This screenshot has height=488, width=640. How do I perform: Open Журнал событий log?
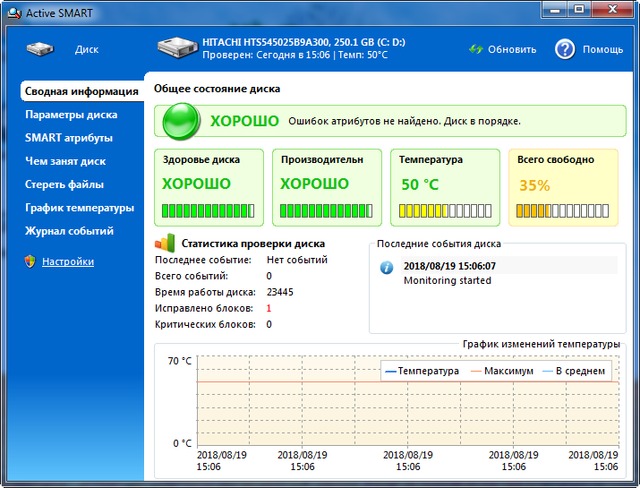[x=69, y=231]
